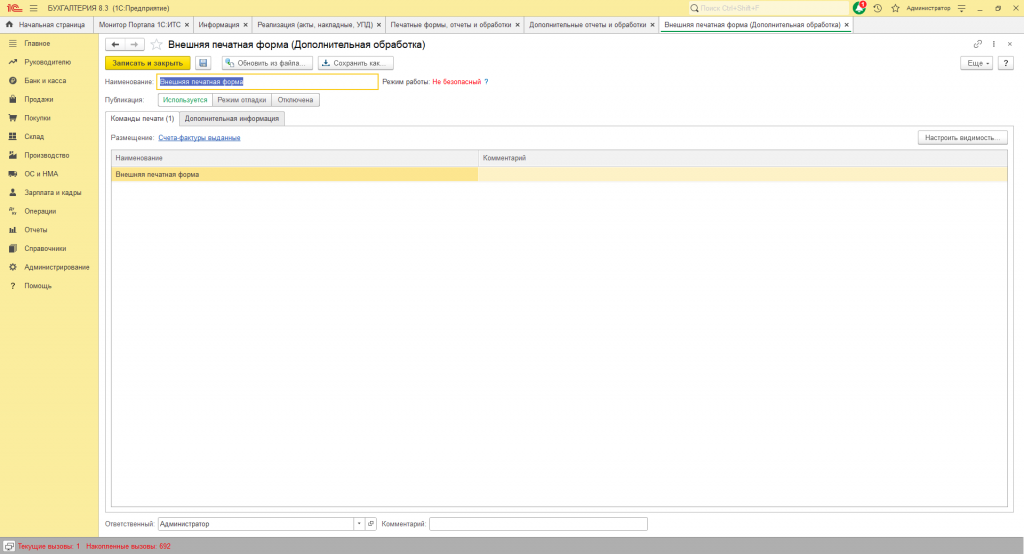
Task: Open Счета-фактуры выданные placement link
Action: (199, 138)
